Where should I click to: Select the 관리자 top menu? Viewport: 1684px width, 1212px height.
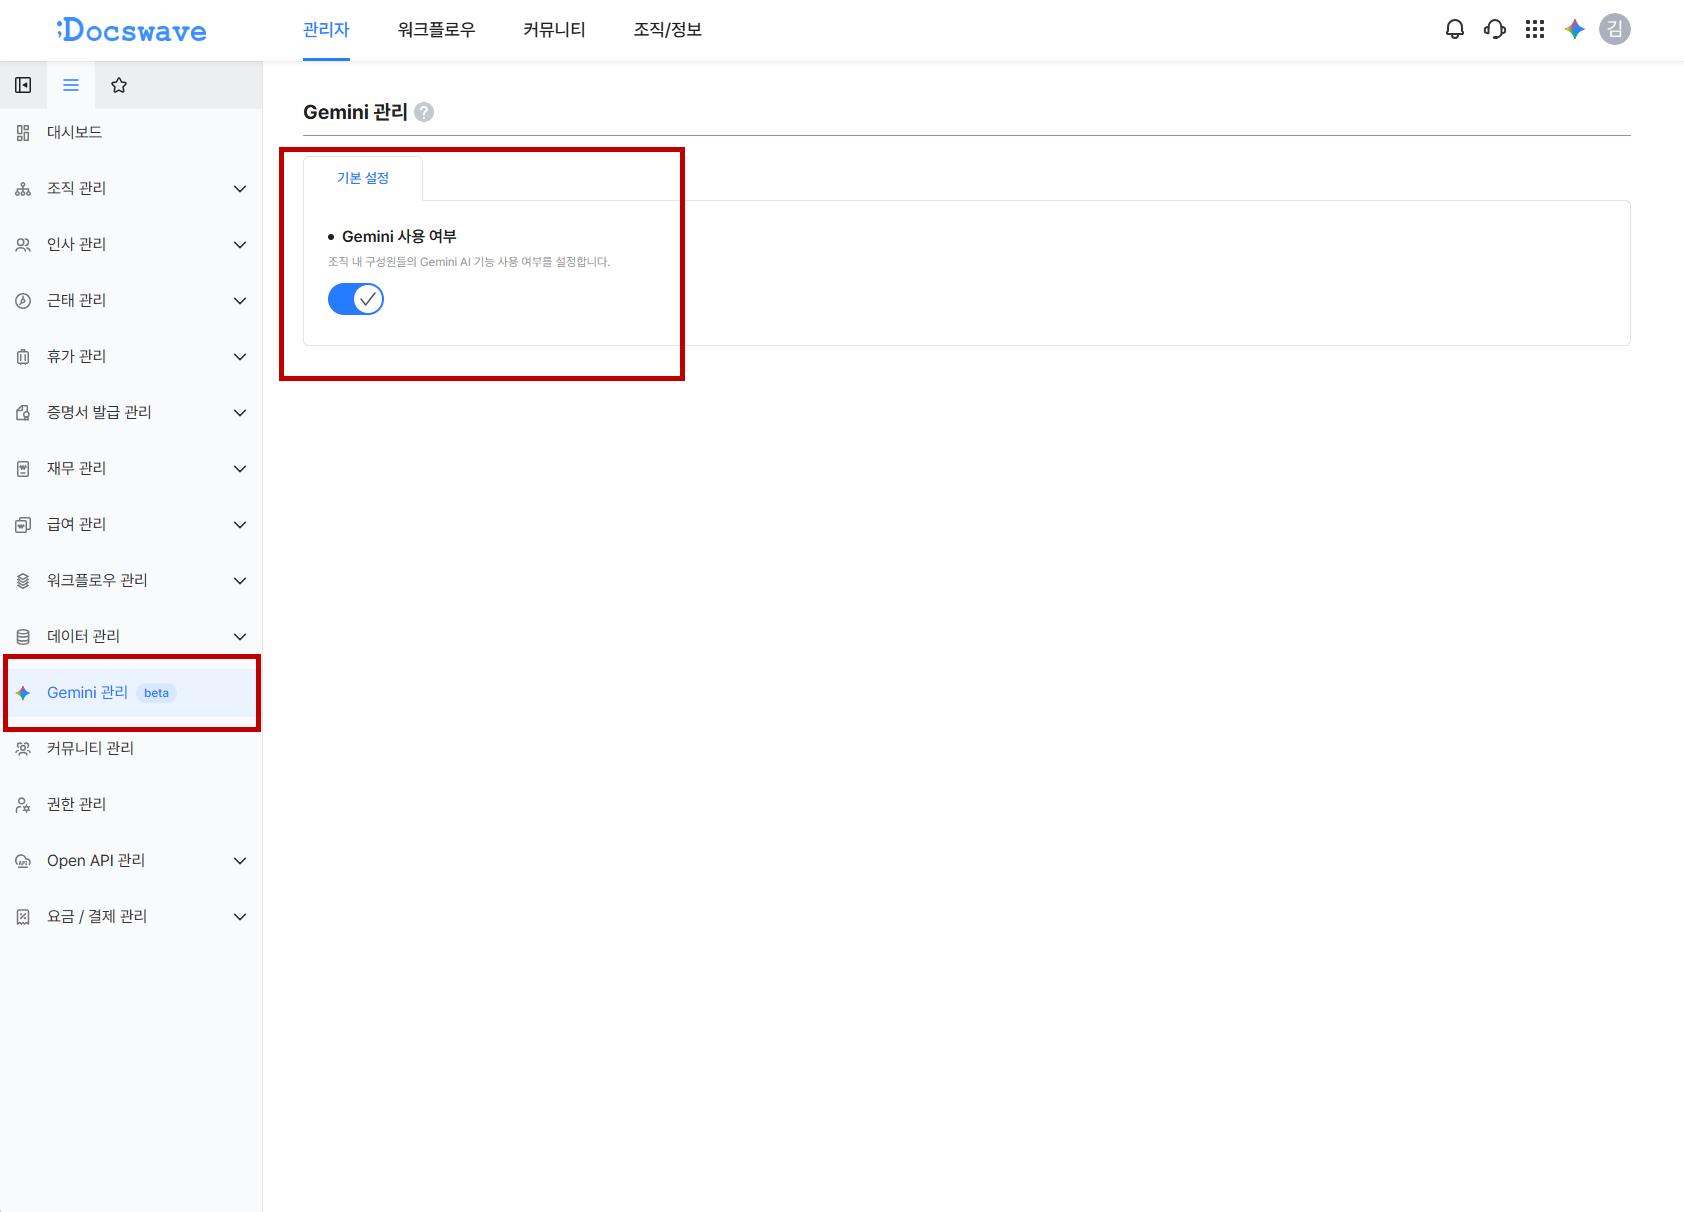326,30
